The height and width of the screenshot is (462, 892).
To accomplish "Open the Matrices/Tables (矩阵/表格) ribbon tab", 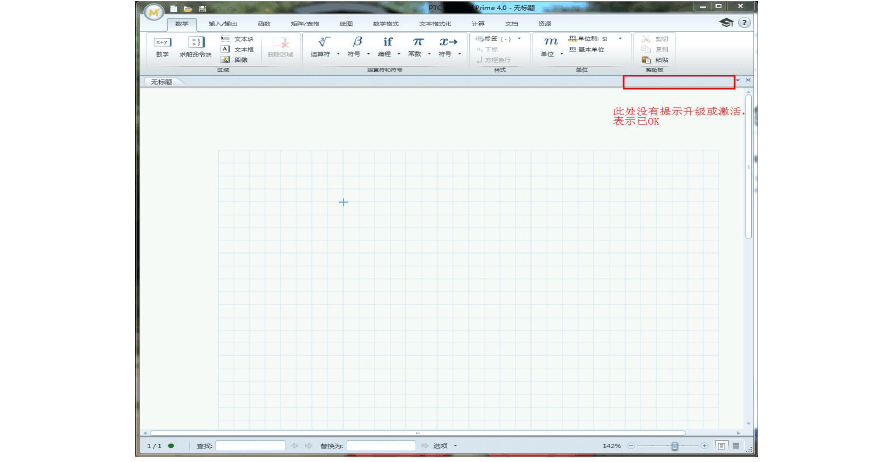I will click(305, 24).
